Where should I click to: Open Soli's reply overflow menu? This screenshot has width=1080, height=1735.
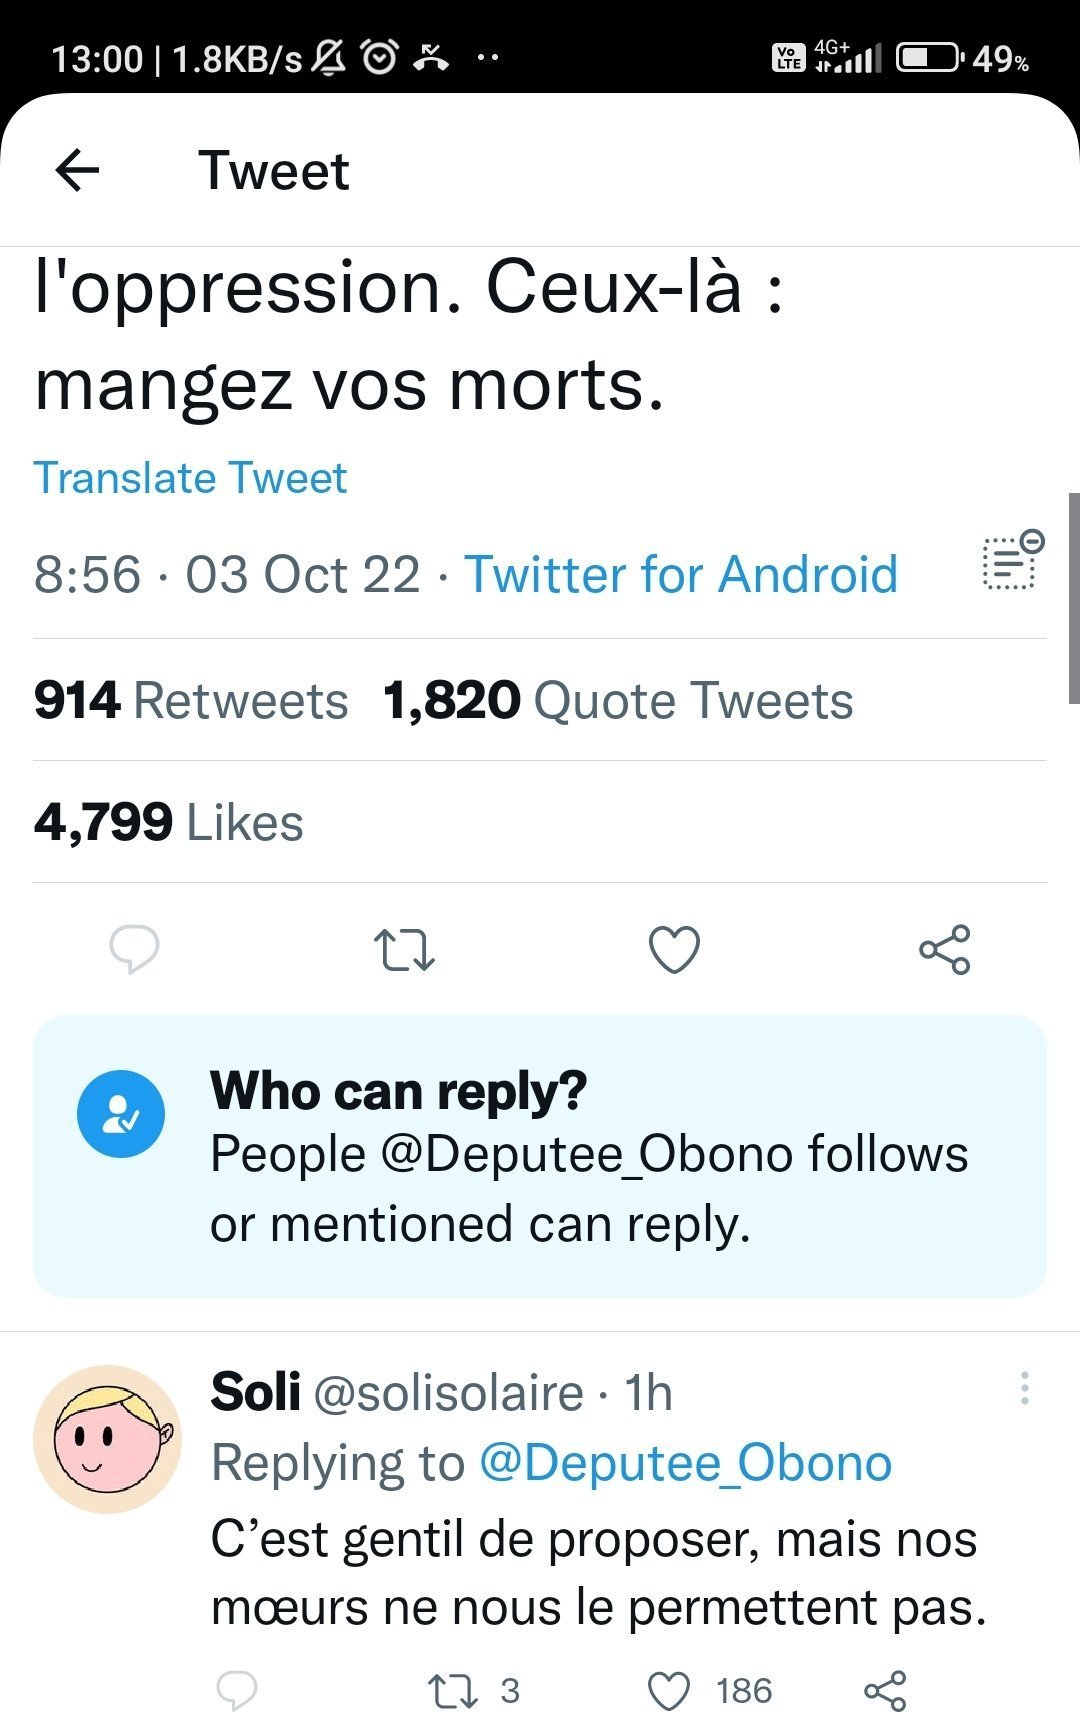click(1025, 1389)
